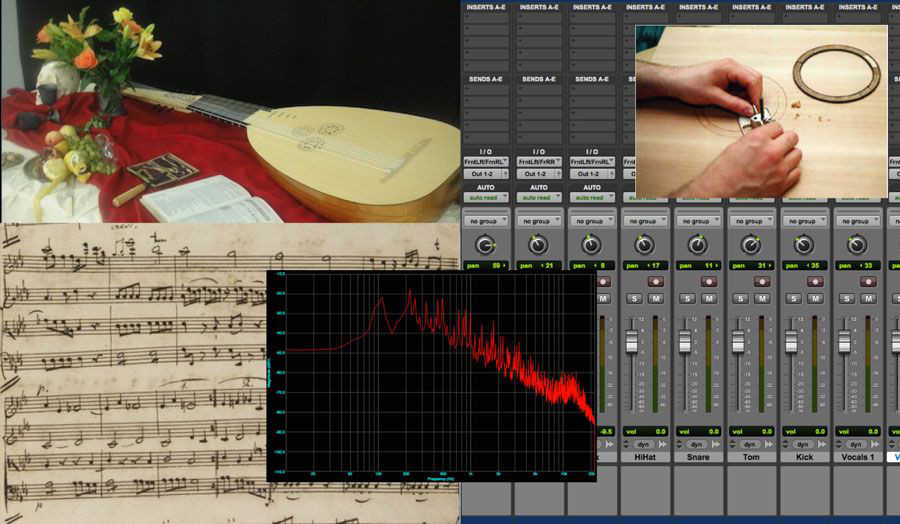This screenshot has width=900, height=524.
Task: Solo the Kick track
Action: click(794, 299)
